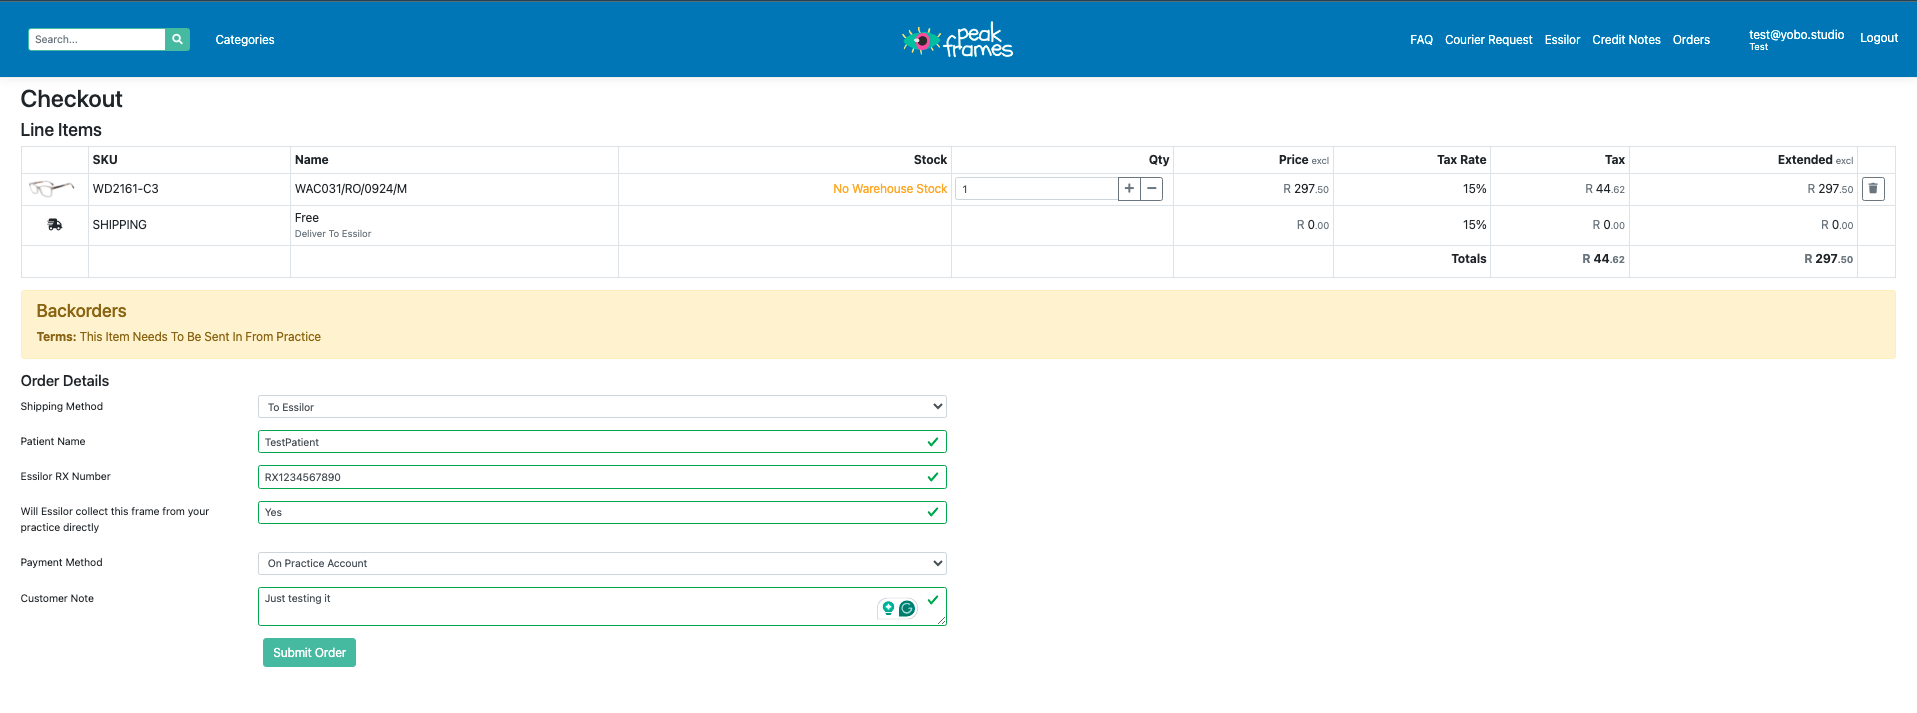Focus the Essilor RX Number field
Screen dimensions: 1917x713
[x=590, y=477]
